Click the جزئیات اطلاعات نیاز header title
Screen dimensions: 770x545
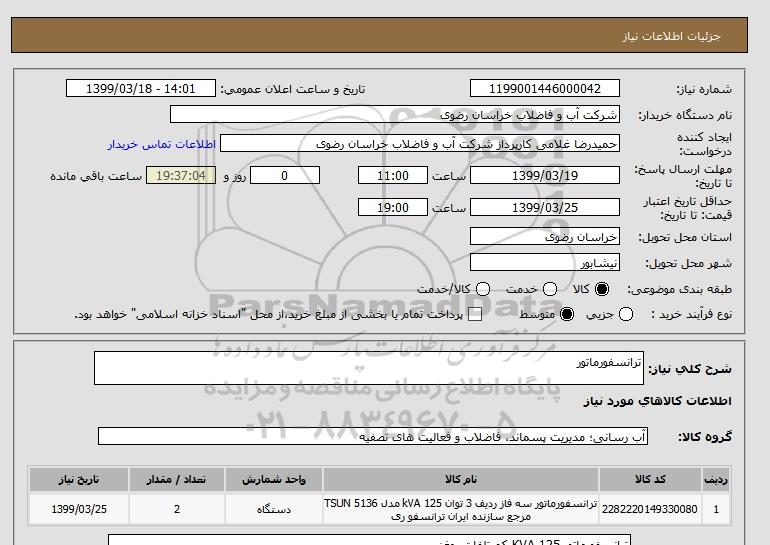pyautogui.click(x=671, y=36)
